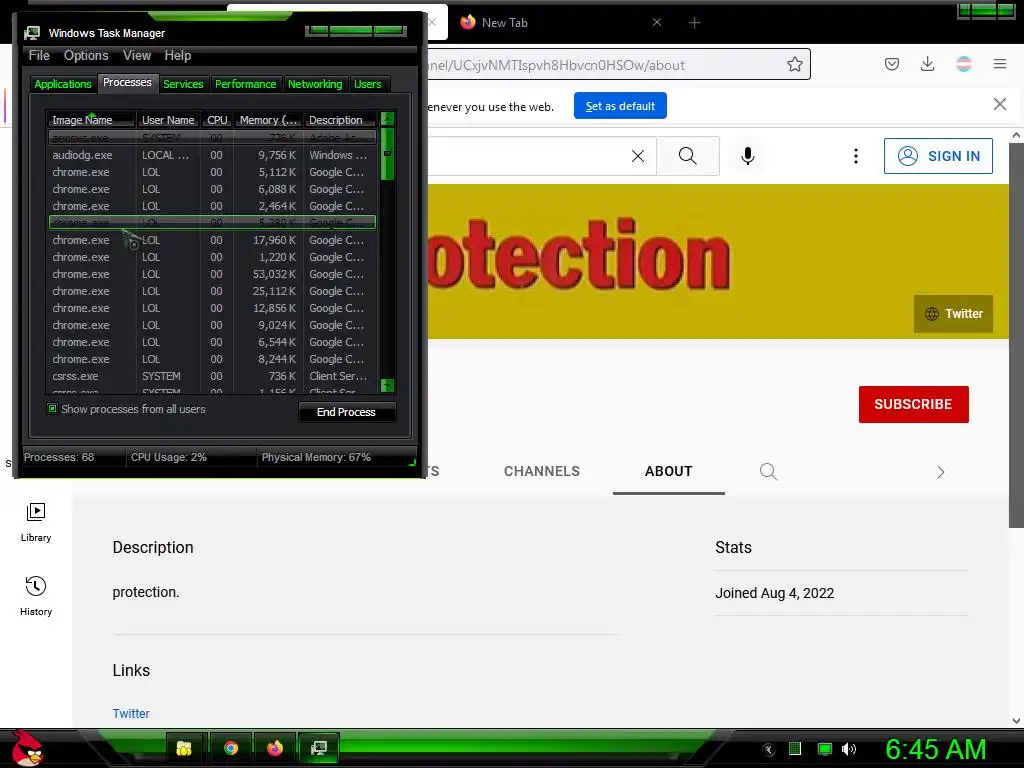Open Task Manager from the taskbar
Viewport: 1024px width, 768px height.
[319, 748]
